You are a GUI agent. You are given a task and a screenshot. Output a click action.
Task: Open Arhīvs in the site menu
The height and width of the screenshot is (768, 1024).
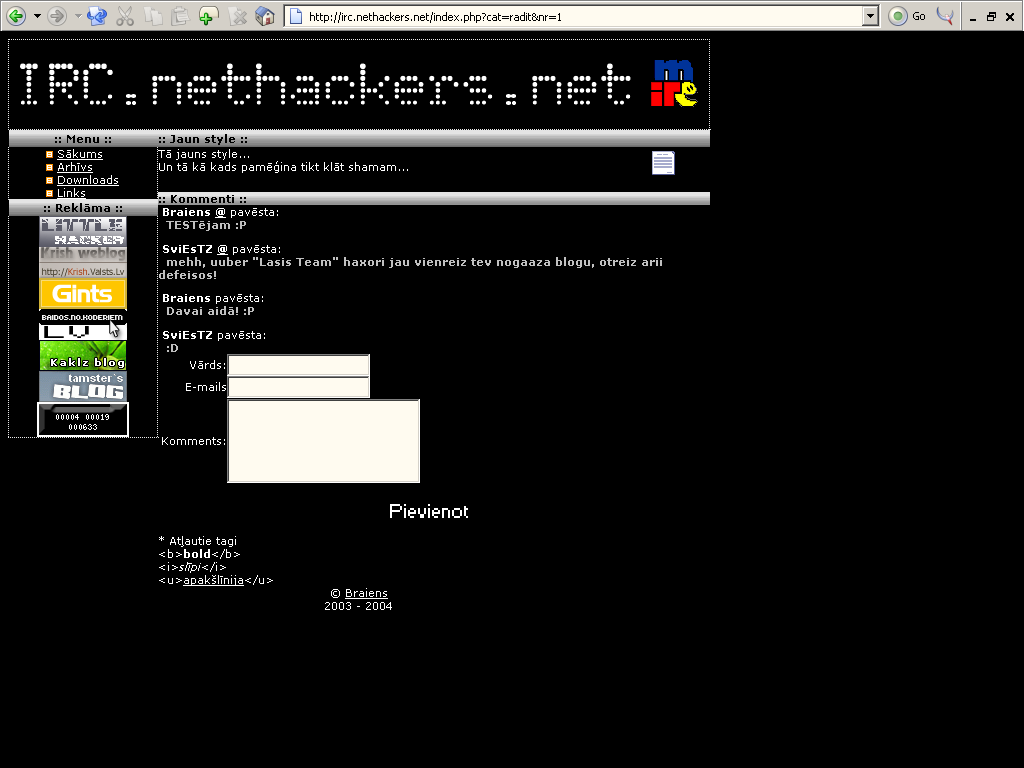[x=75, y=167]
